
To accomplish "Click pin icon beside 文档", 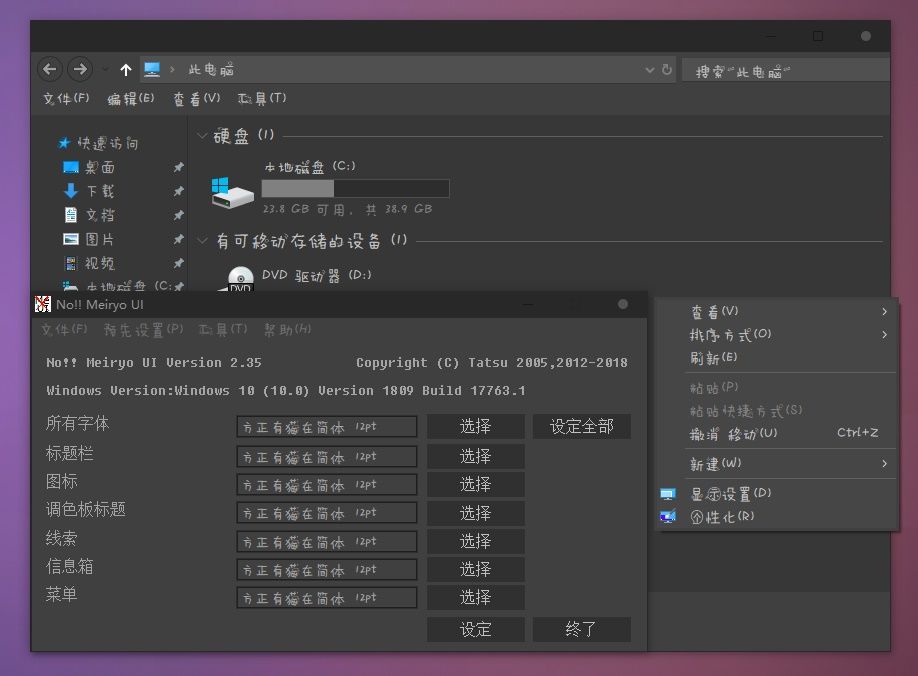I will (179, 215).
